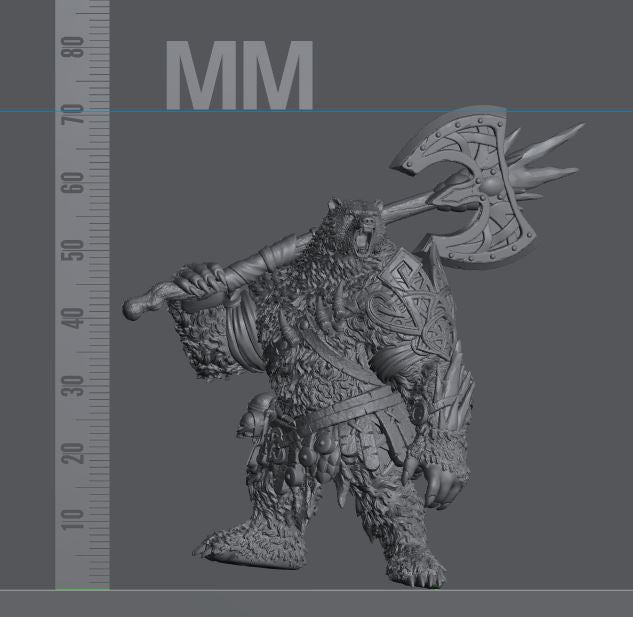Click the 40 mark on the ruler
Viewport: 633px width, 617px height.
tap(72, 318)
